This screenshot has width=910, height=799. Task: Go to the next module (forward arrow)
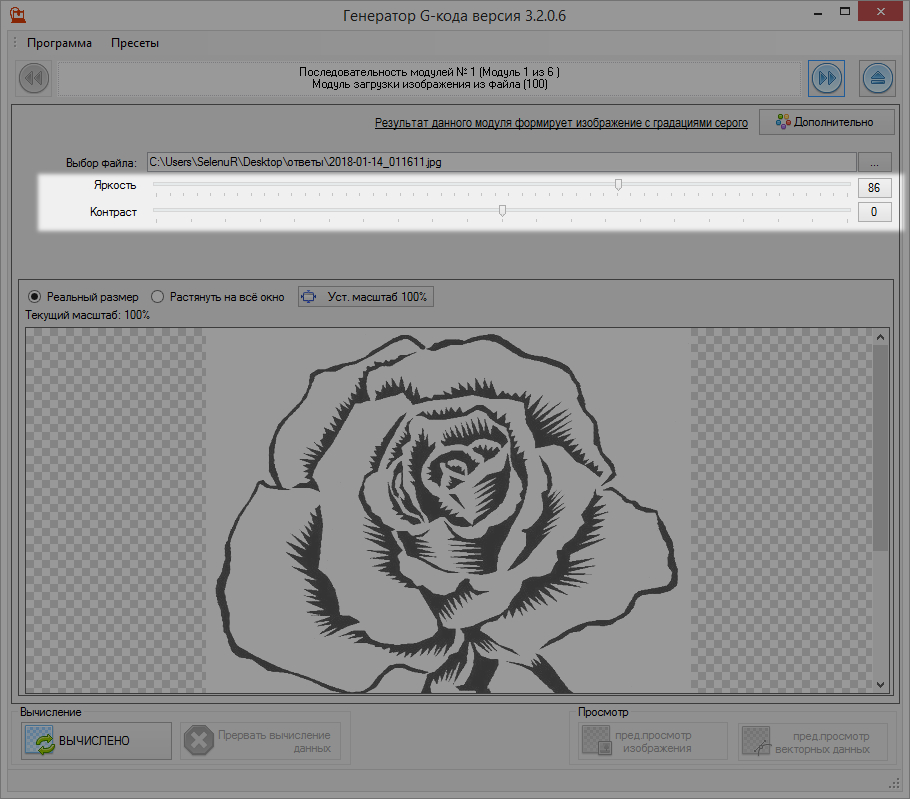[826, 78]
